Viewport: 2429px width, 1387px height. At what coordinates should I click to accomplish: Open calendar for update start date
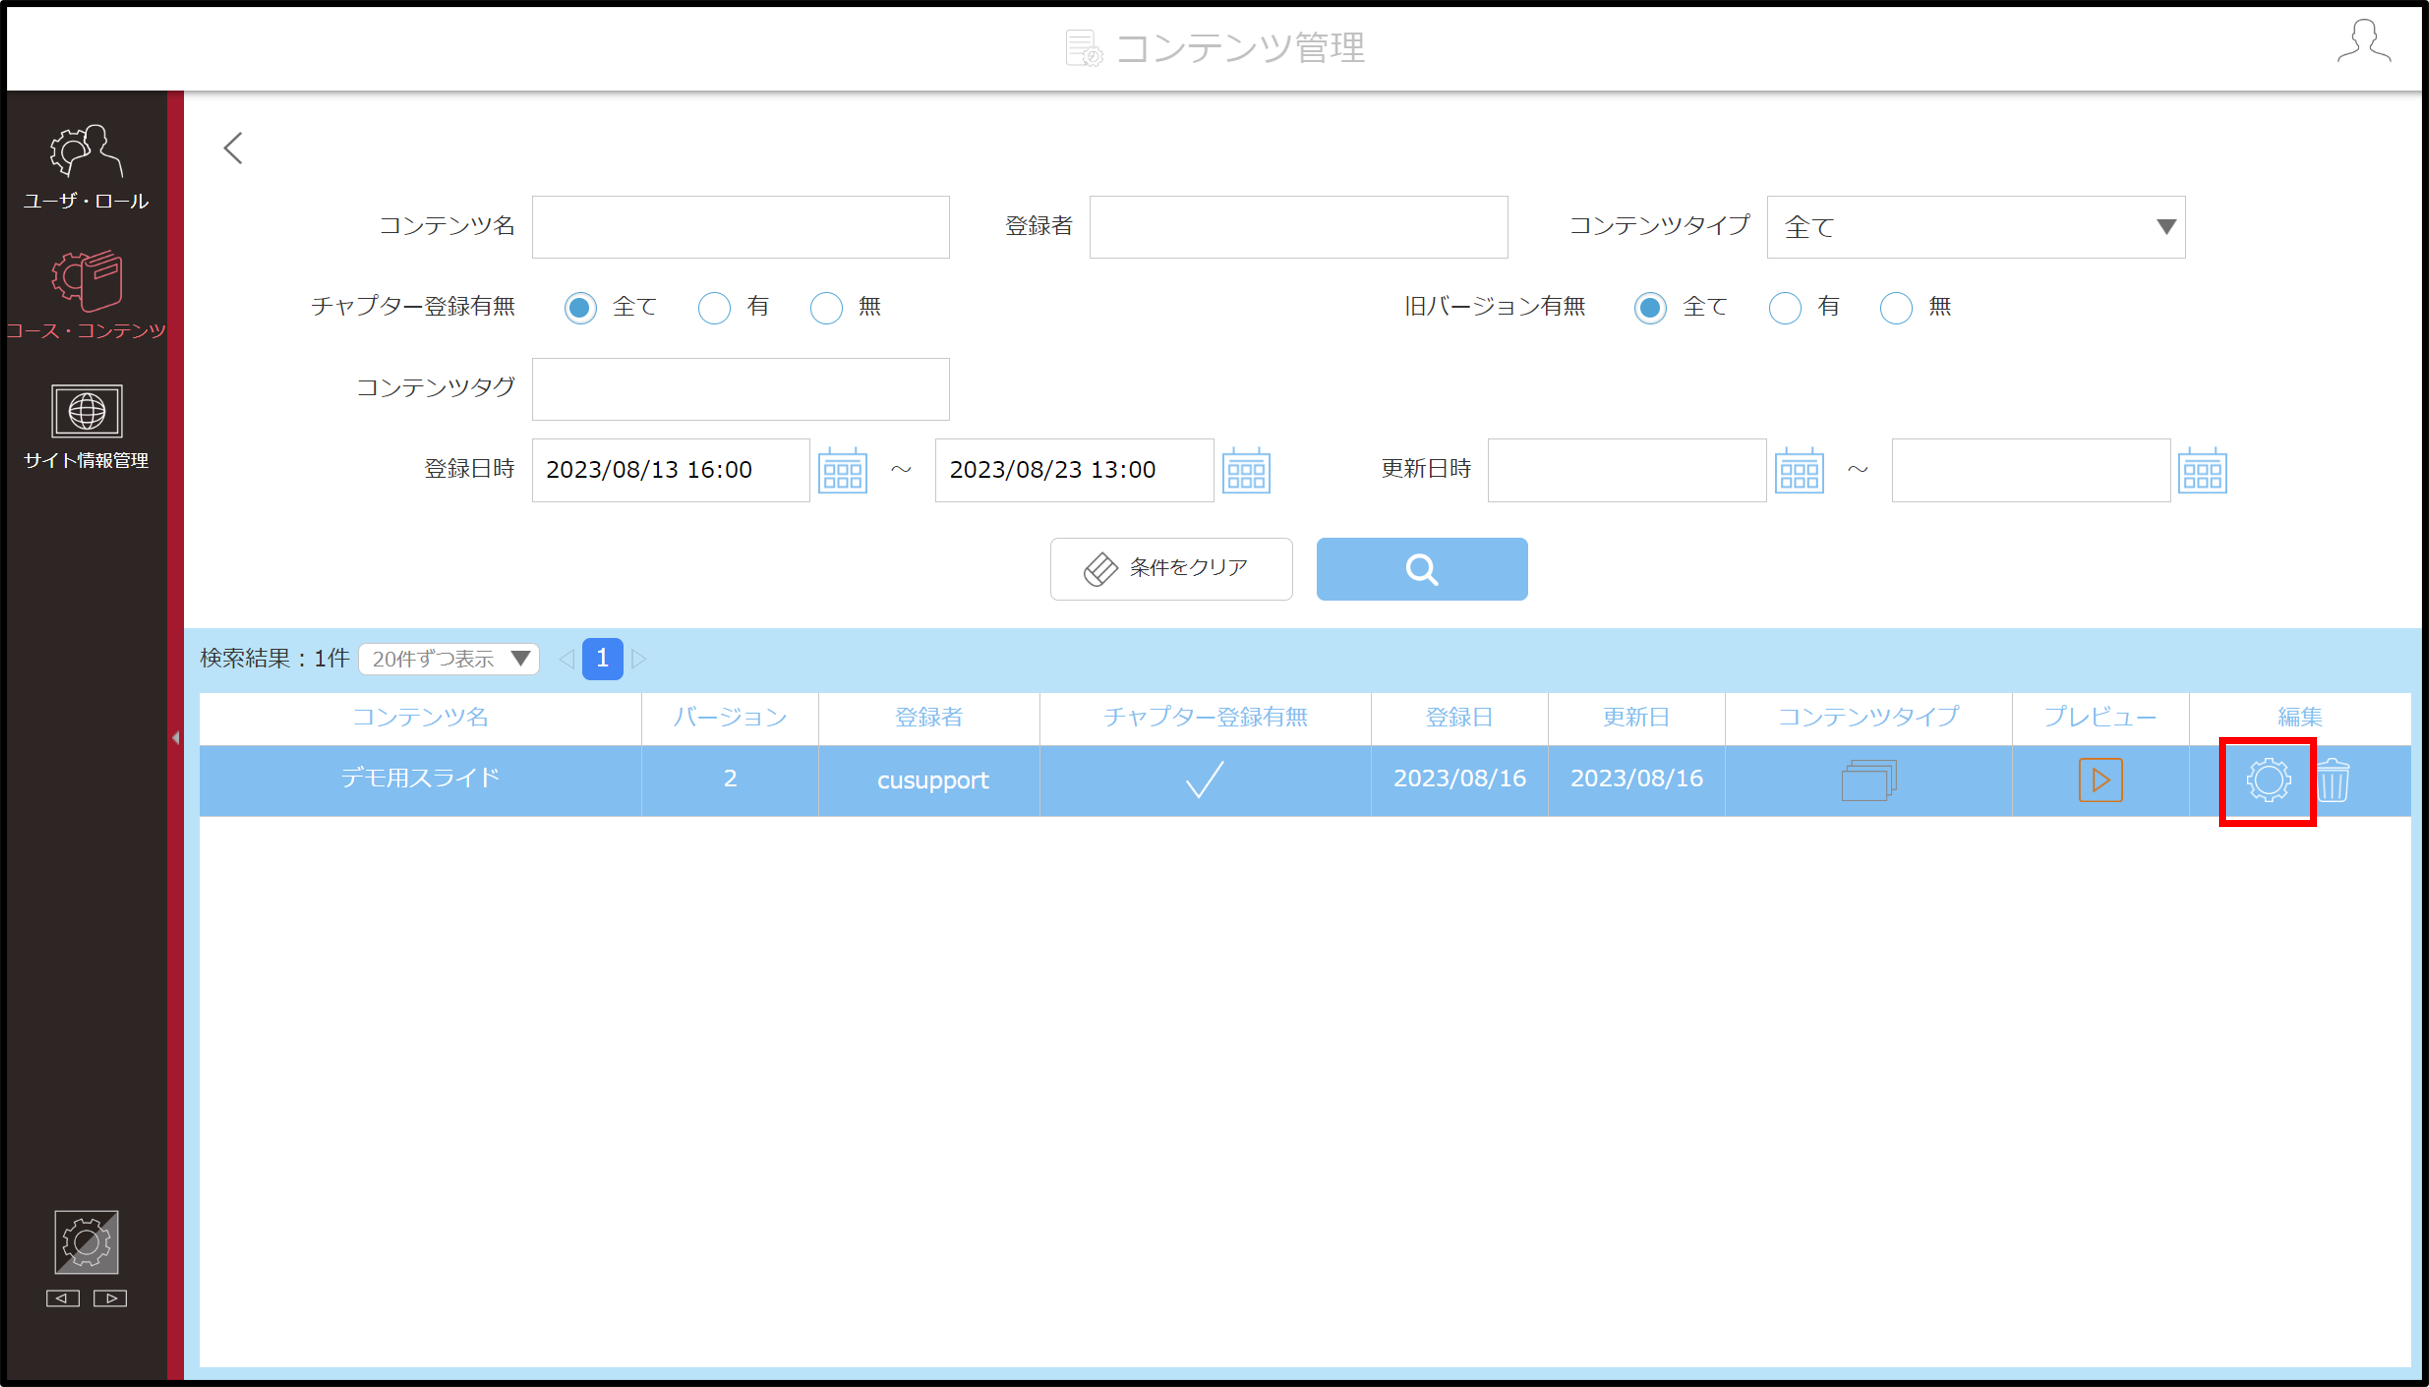(x=1799, y=470)
